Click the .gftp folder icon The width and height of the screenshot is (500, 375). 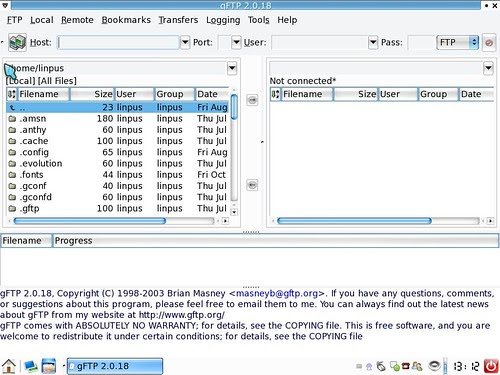point(12,208)
